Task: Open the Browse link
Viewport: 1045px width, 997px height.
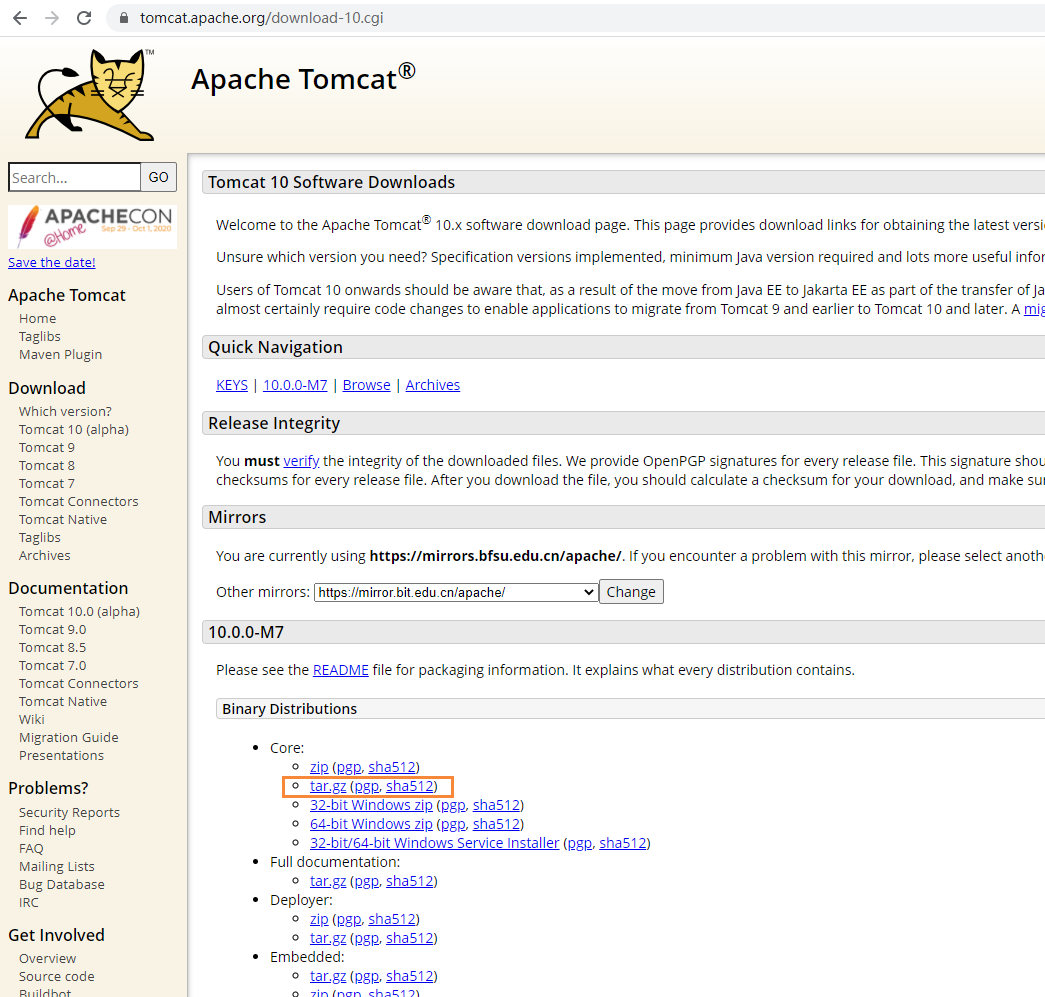Action: 367,385
